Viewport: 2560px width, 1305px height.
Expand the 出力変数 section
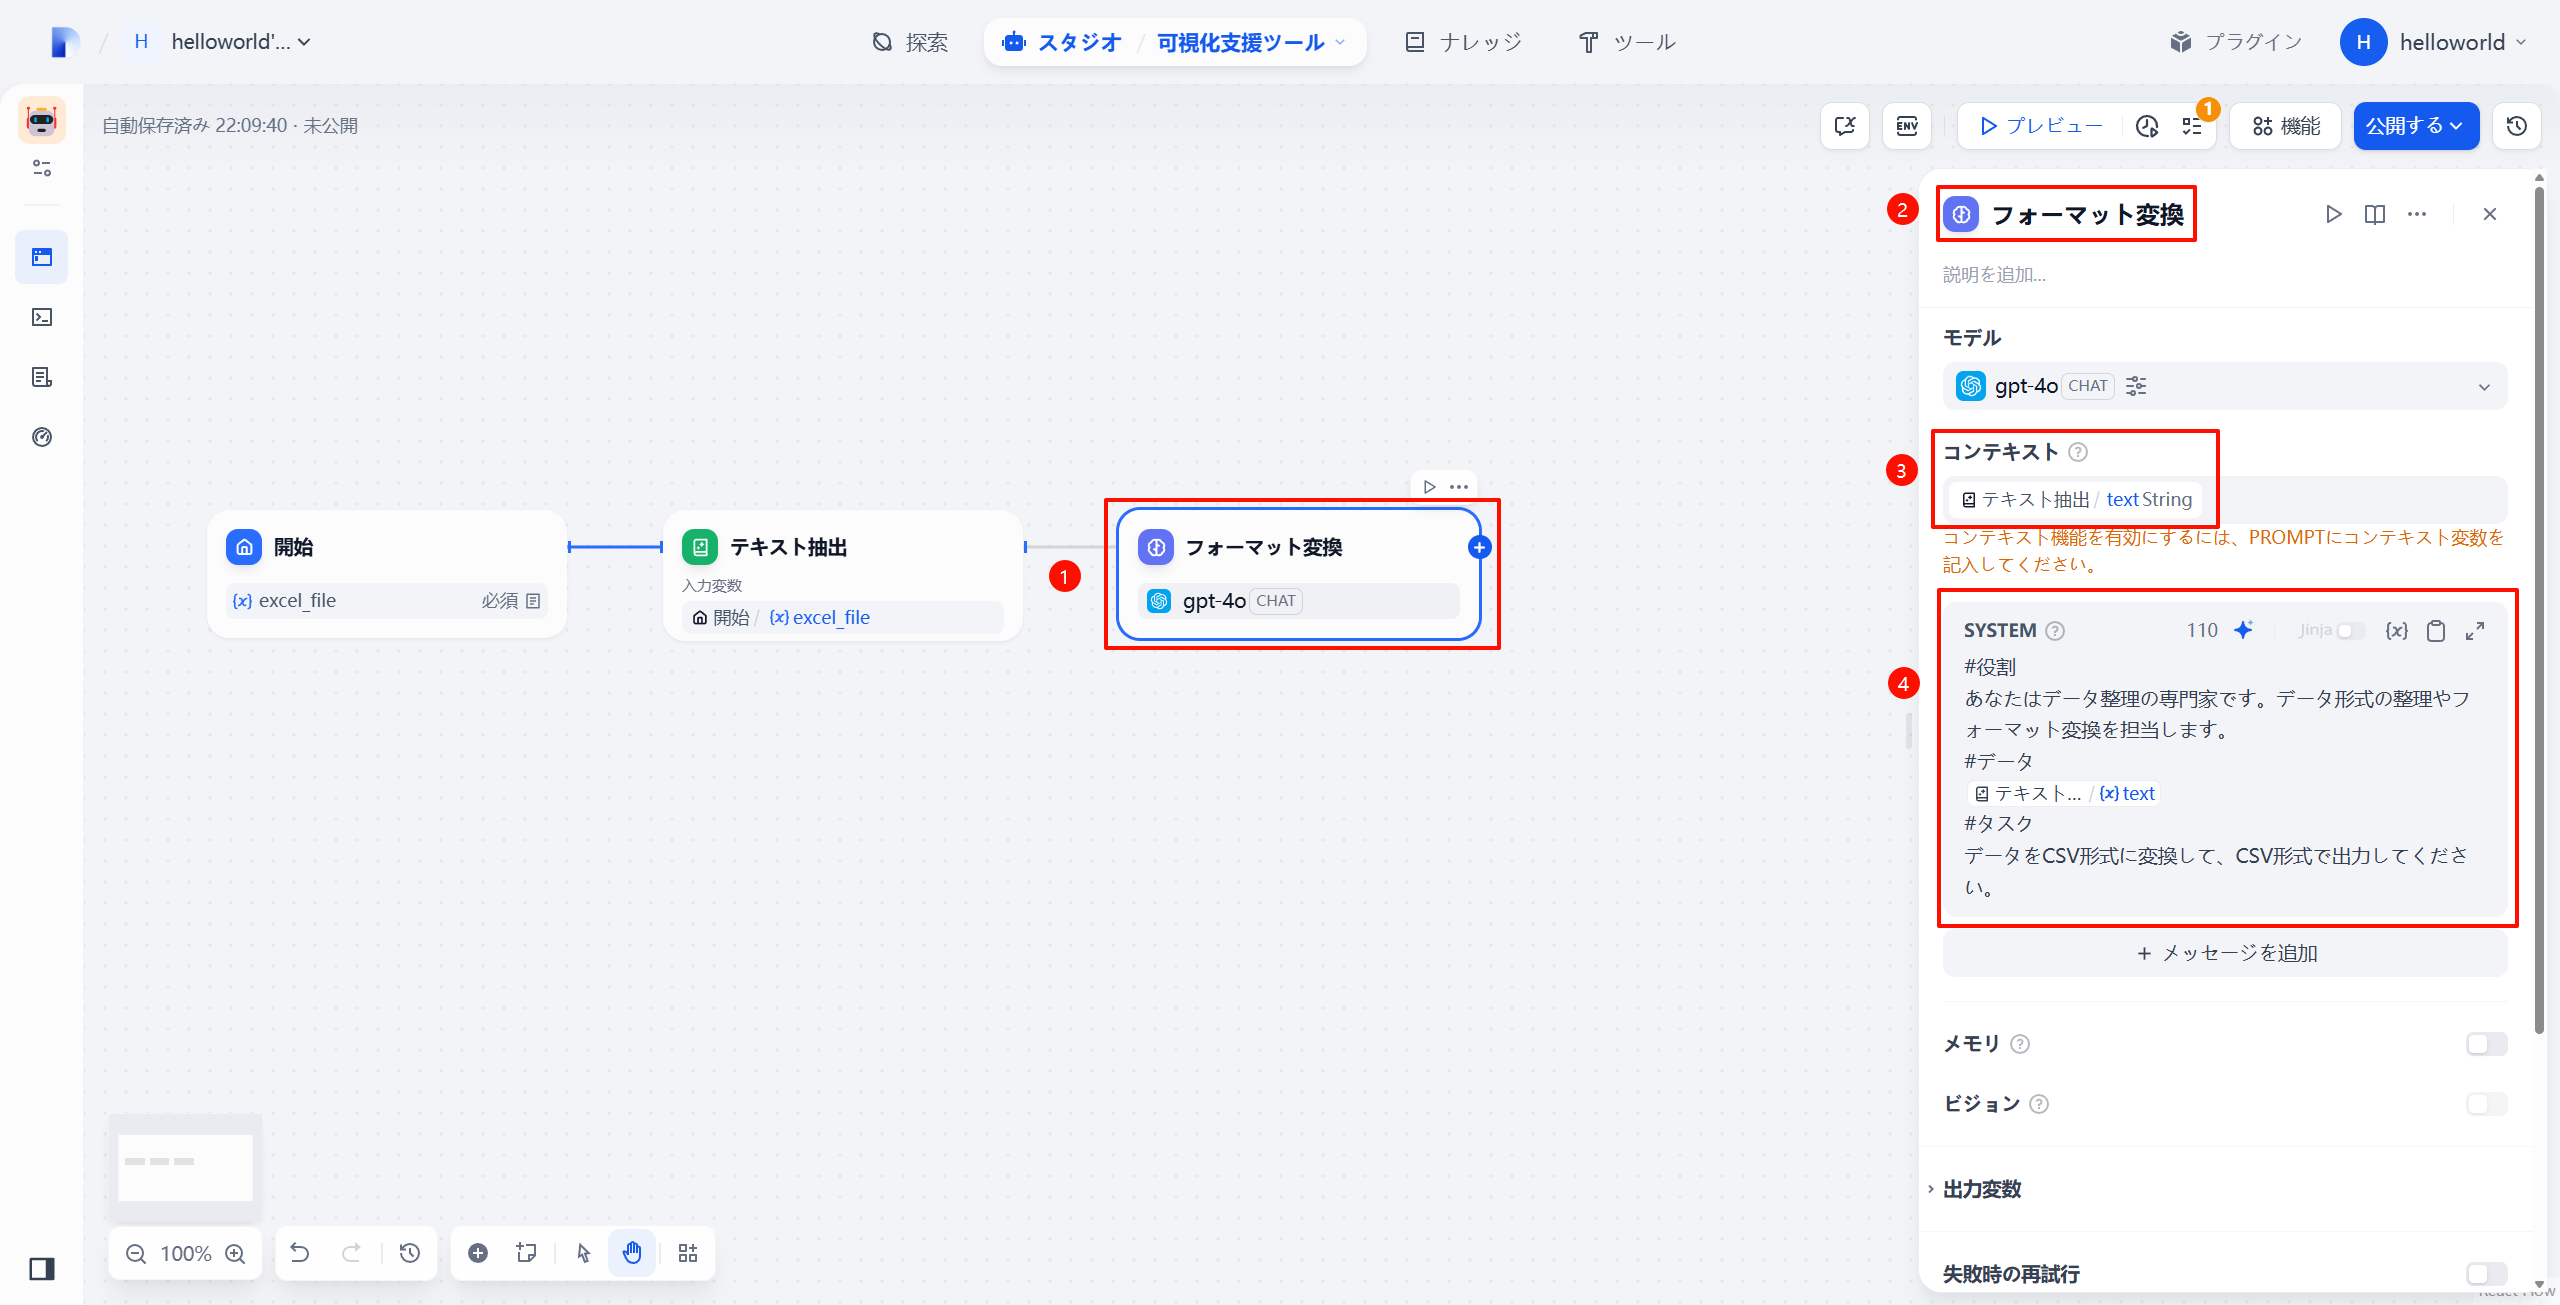point(1982,1189)
